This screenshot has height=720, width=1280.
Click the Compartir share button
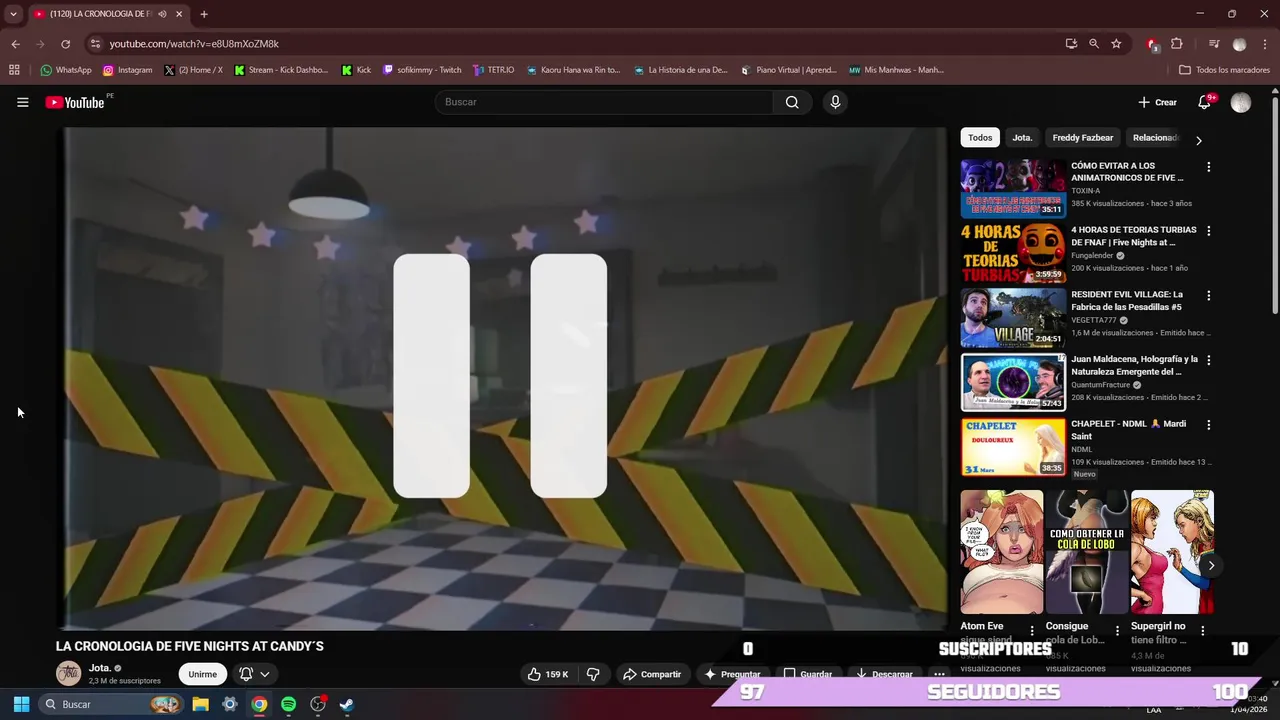pyautogui.click(x=652, y=674)
